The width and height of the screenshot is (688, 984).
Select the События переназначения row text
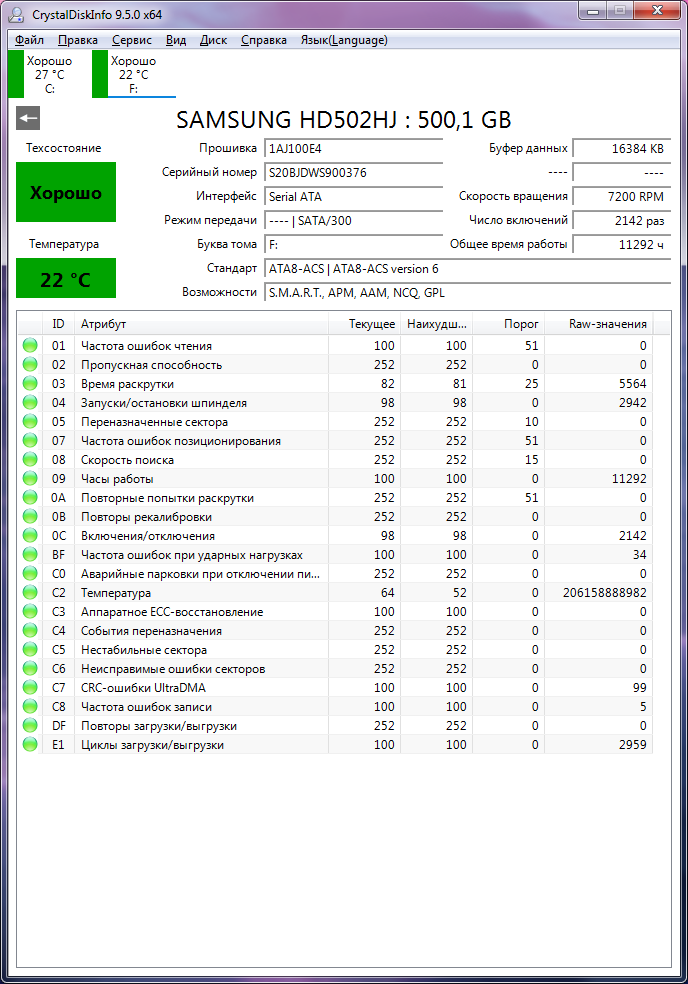coord(151,631)
